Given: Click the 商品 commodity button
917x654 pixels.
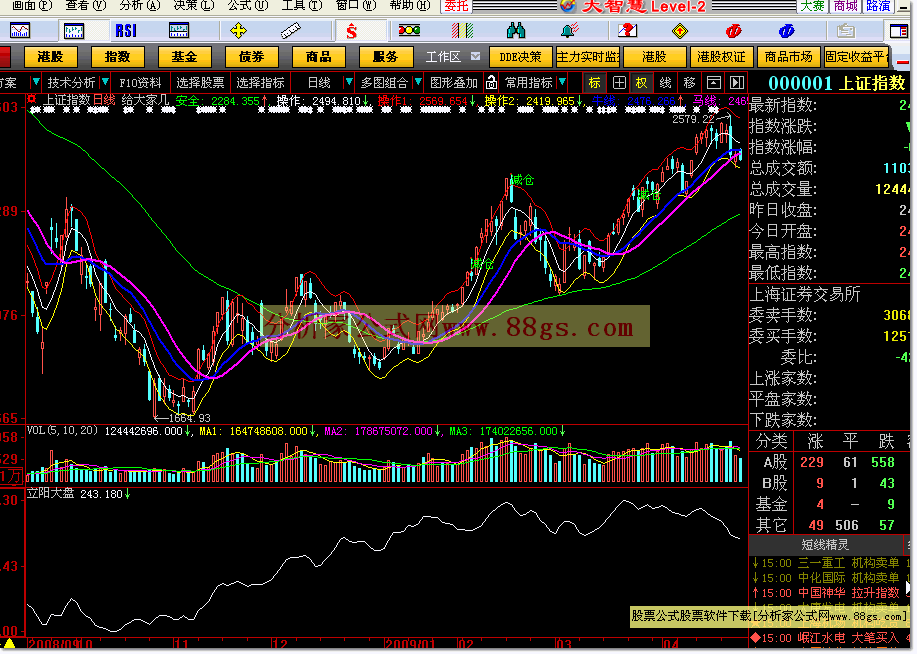Looking at the screenshot, I should [x=319, y=57].
